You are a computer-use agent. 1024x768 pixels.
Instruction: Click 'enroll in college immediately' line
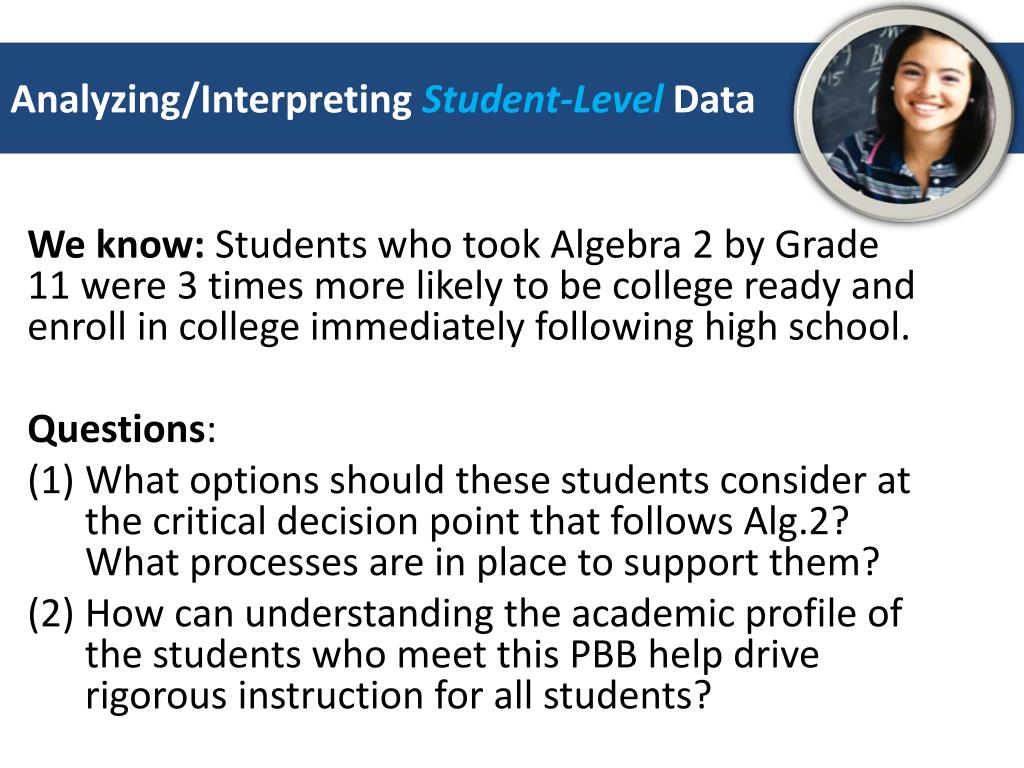(x=276, y=327)
